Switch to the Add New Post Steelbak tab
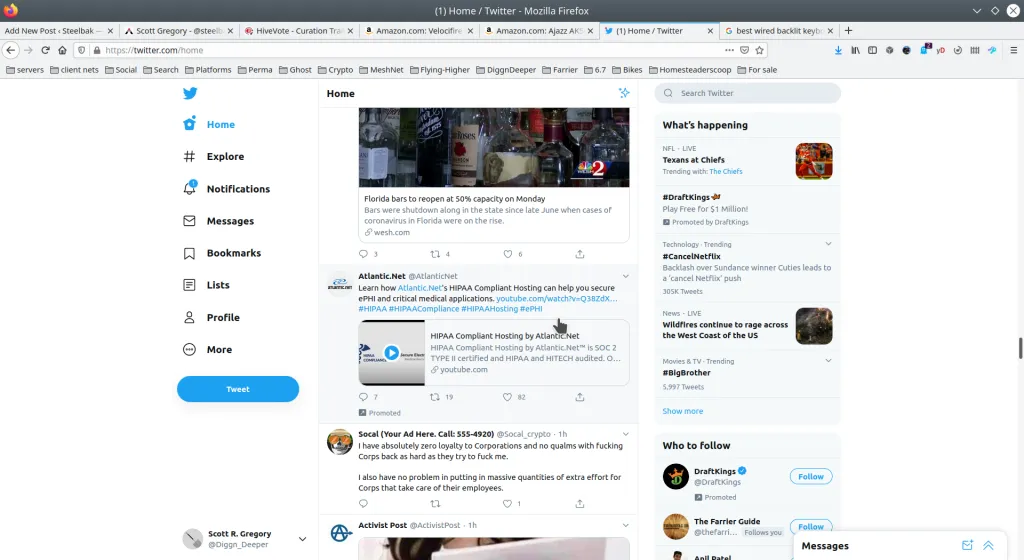The width and height of the screenshot is (1024, 560). (x=57, y=31)
